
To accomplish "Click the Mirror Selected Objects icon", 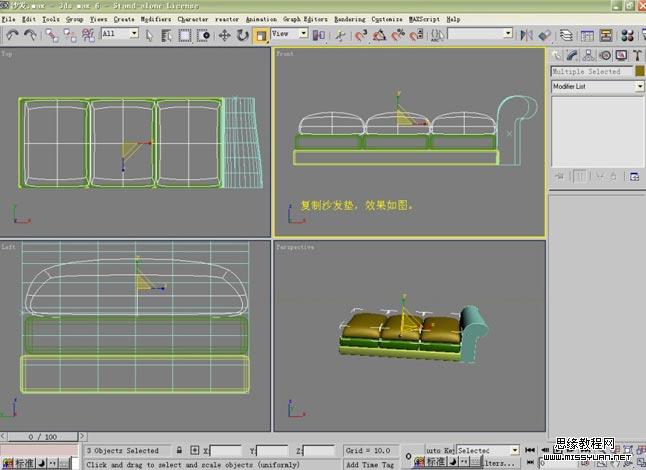I will point(527,36).
